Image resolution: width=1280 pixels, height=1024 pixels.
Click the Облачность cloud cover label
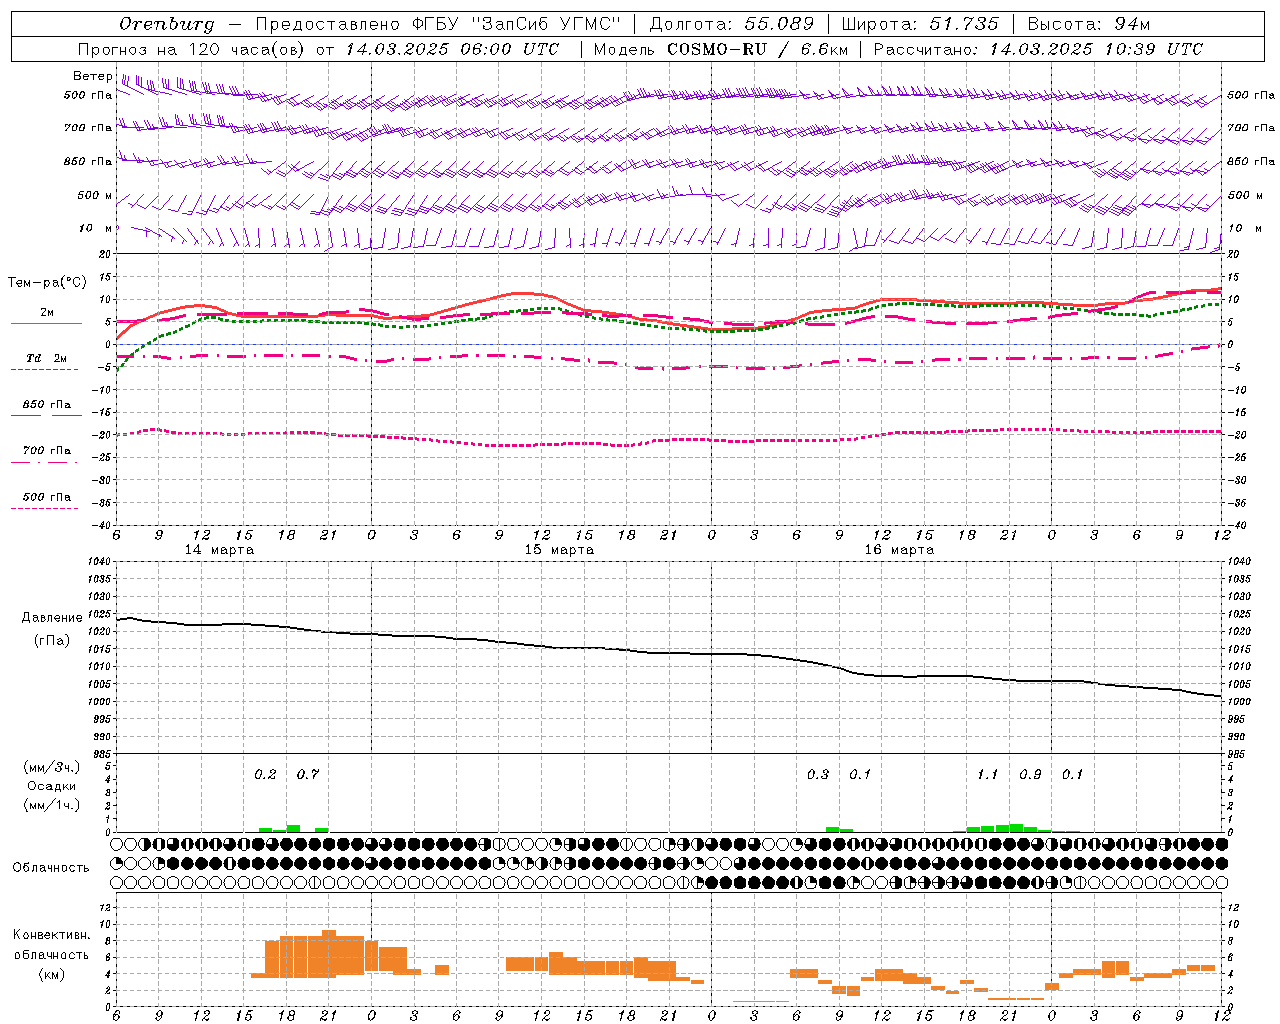click(x=51, y=868)
